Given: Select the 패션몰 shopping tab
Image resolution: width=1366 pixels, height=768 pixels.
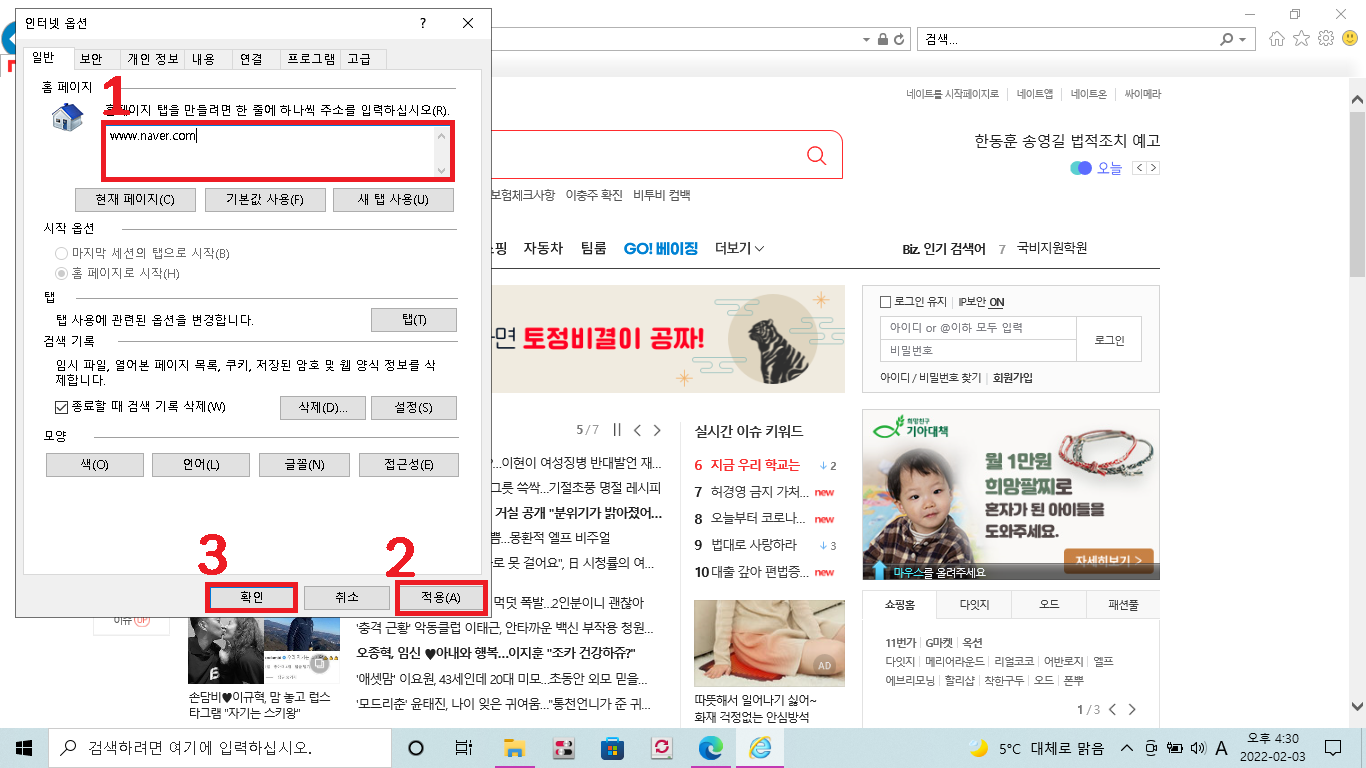Looking at the screenshot, I should 1123,605.
